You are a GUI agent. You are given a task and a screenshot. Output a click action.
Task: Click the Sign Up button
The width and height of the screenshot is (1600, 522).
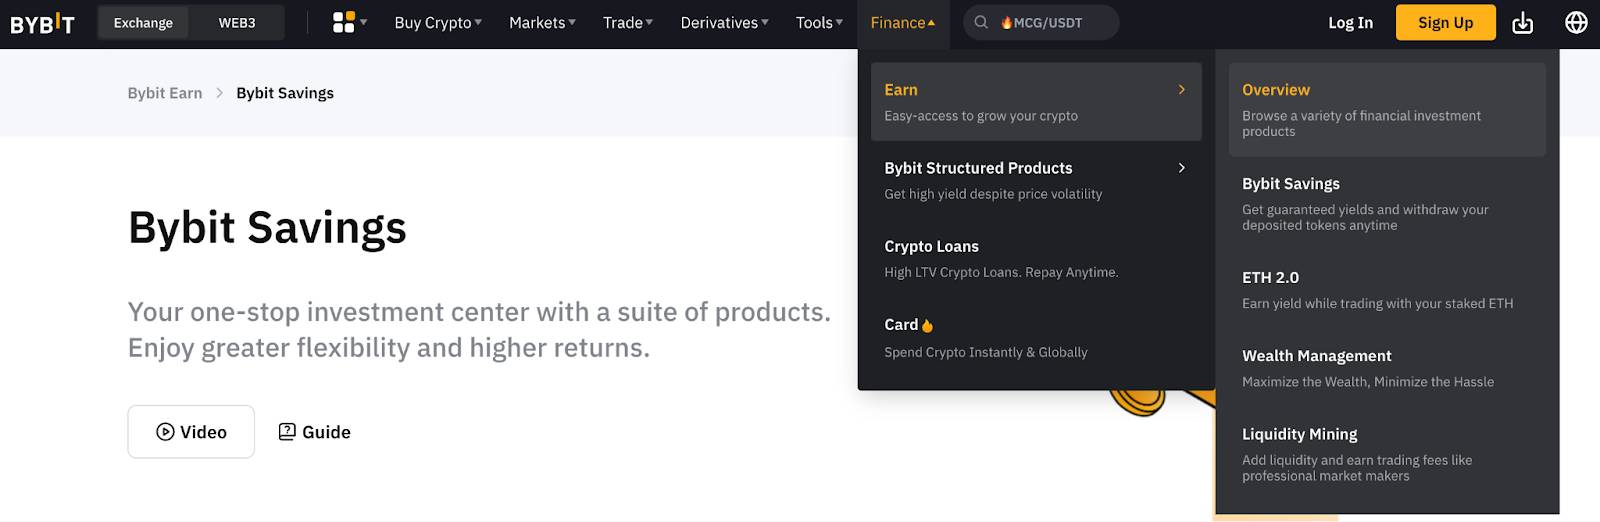point(1445,22)
